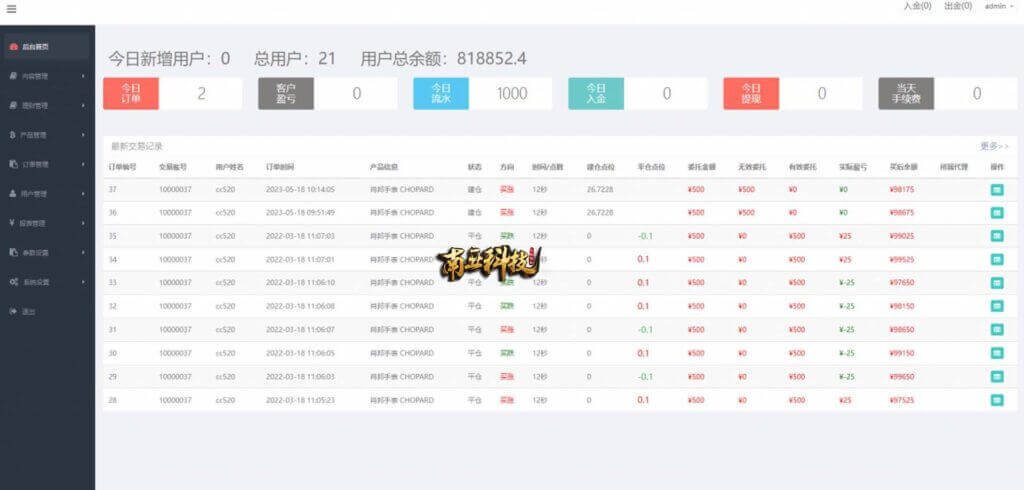Click the 退出 logout icon in sidebar
Screen dimensions: 1024x490
click(12, 312)
